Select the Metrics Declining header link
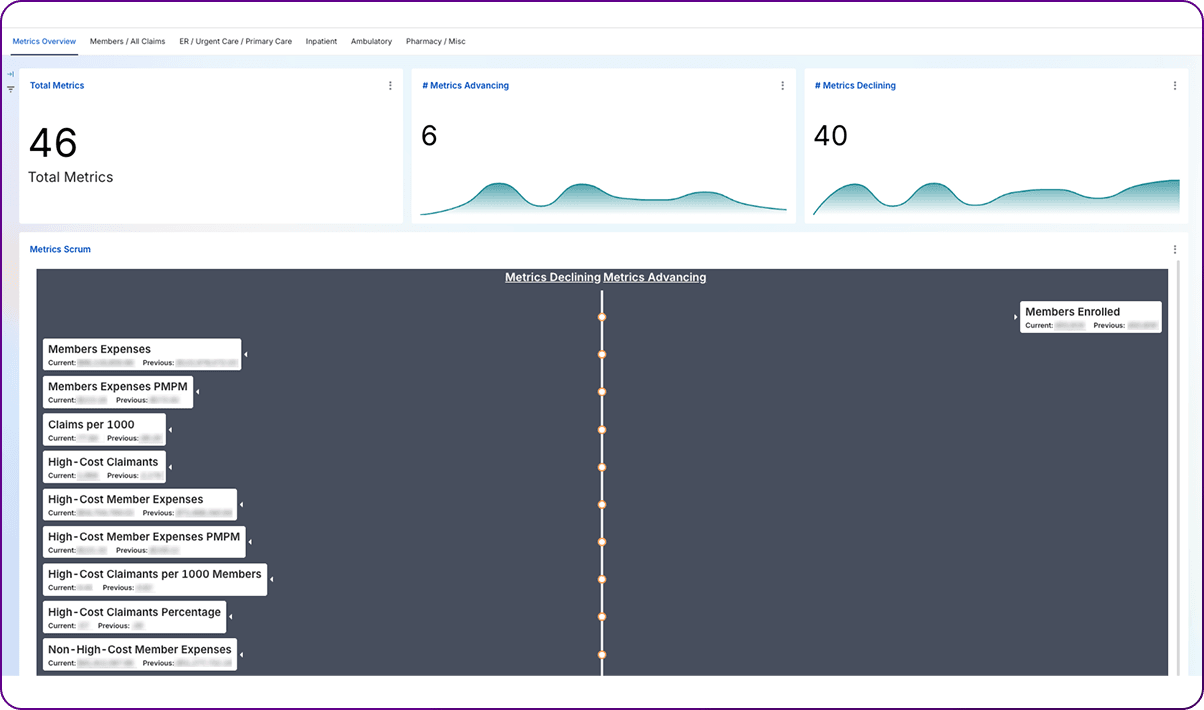This screenshot has height=710, width=1204. coord(553,277)
